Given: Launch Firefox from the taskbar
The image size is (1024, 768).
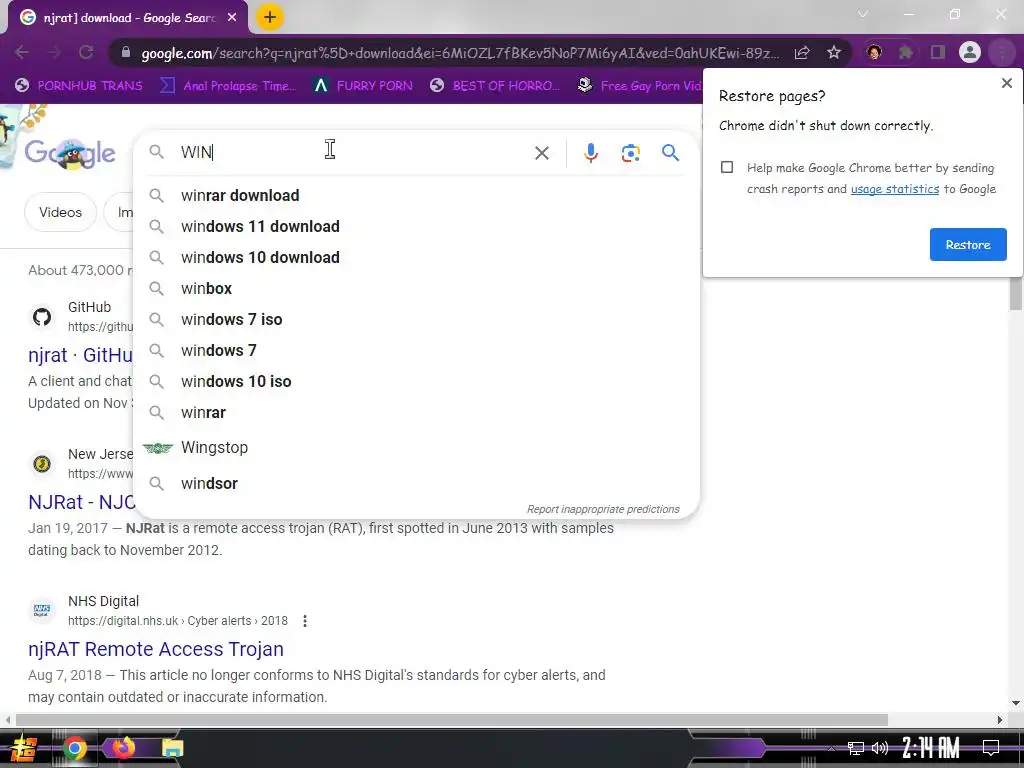Looking at the screenshot, I should coord(123,748).
